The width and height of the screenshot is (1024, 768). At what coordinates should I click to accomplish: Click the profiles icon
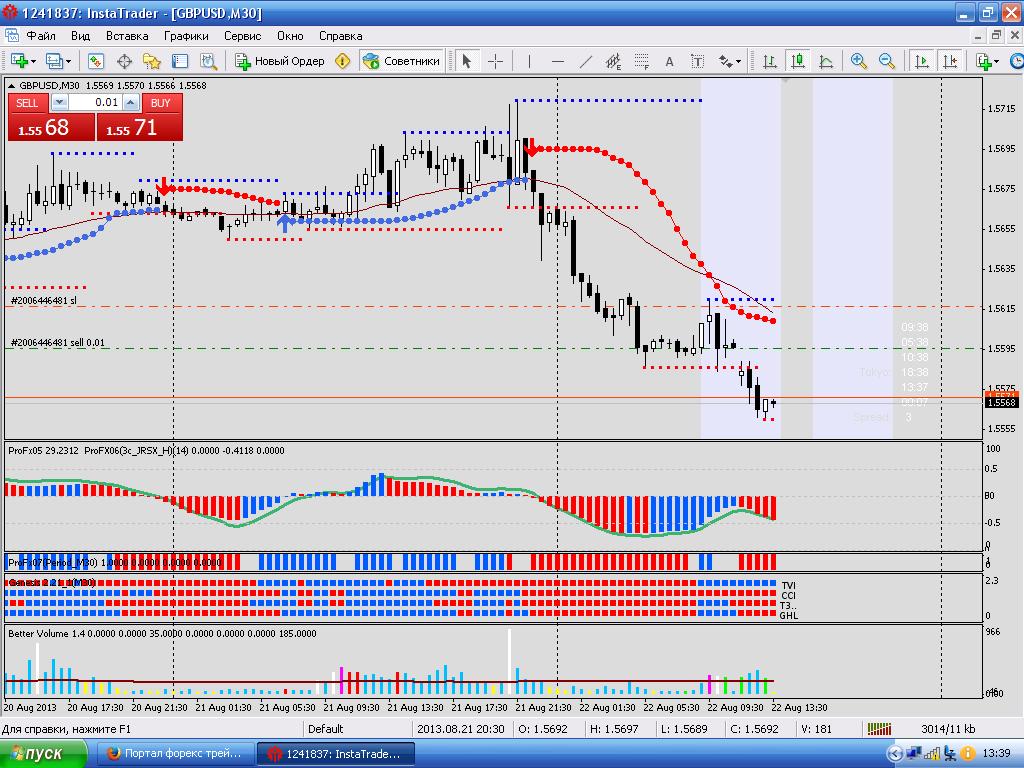point(54,61)
